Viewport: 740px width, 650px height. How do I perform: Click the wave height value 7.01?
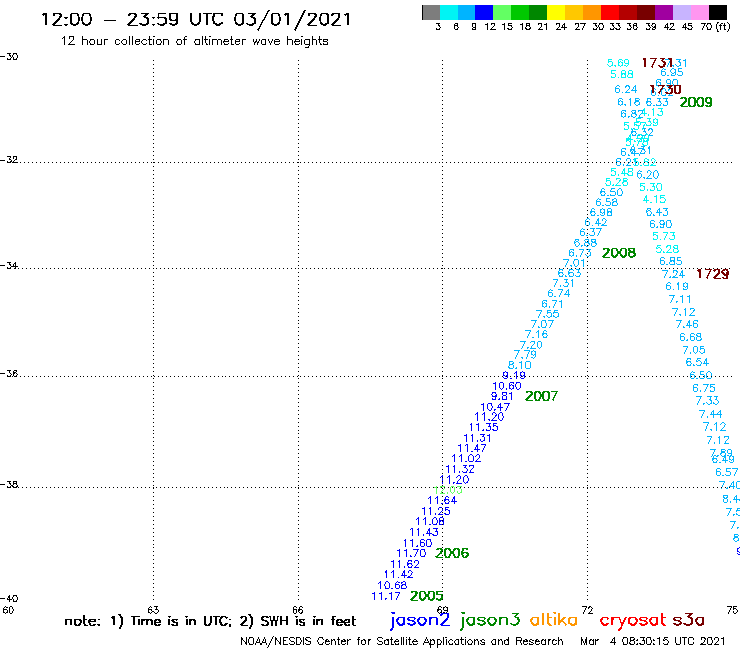point(574,263)
